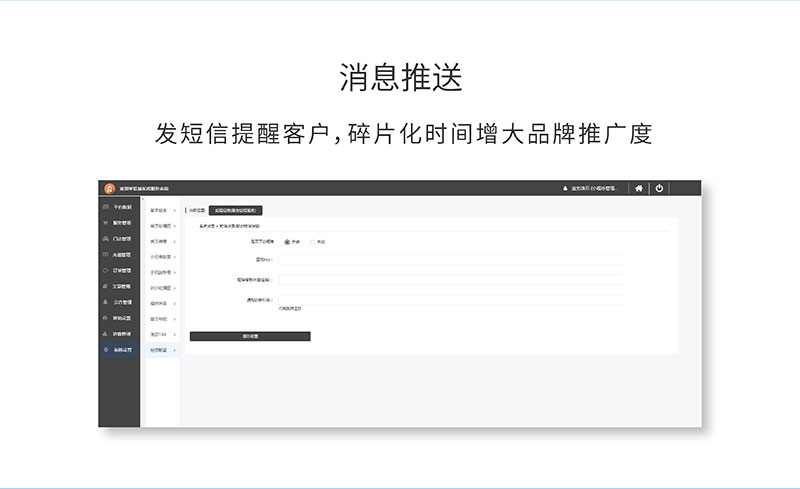Select the unchecked 关闭 radio button
The height and width of the screenshot is (489, 800).
tap(312, 242)
